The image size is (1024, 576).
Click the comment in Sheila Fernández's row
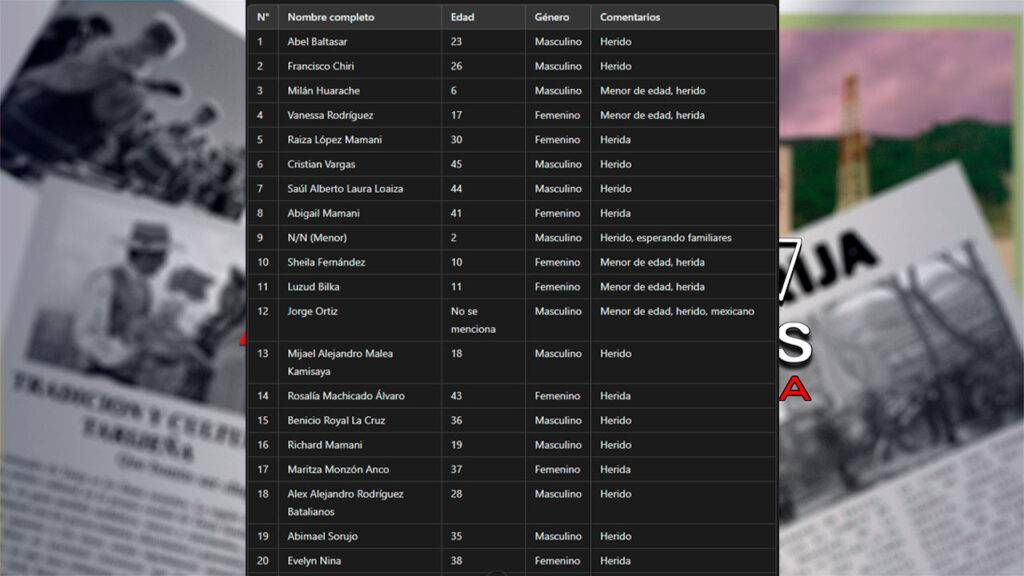tap(652, 262)
